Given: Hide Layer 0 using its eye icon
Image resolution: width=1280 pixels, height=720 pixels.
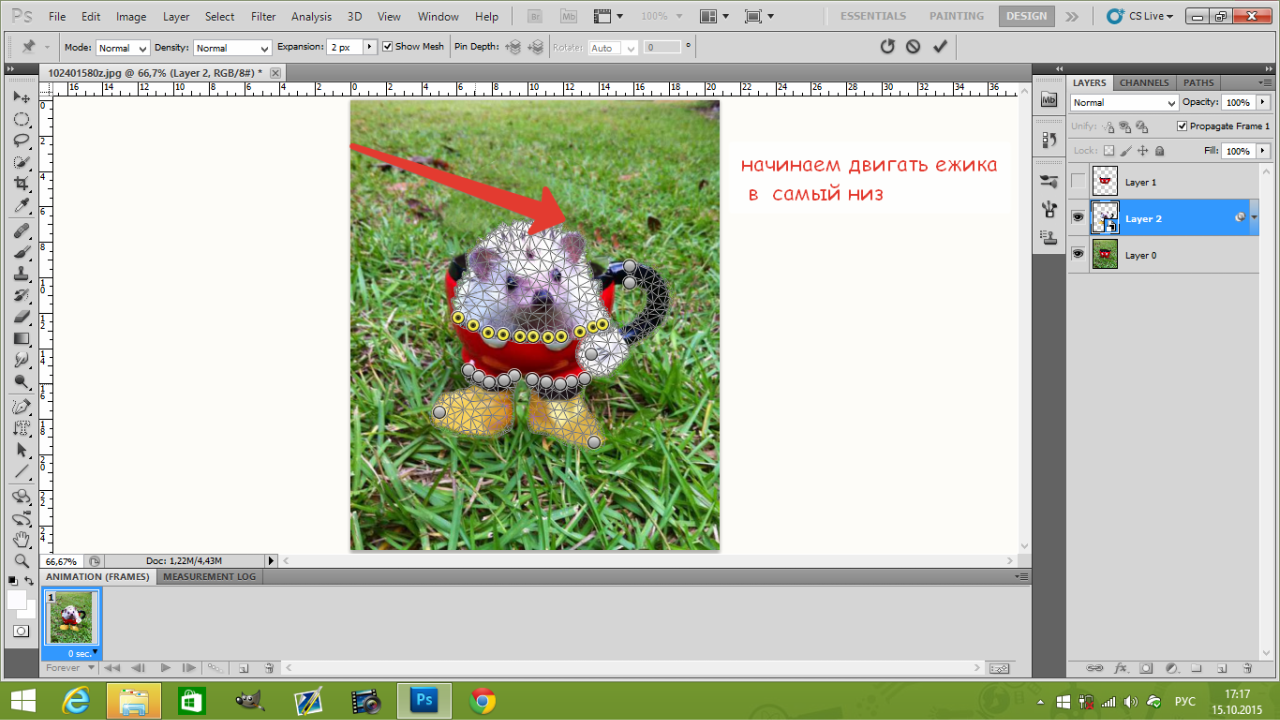Looking at the screenshot, I should coord(1078,255).
